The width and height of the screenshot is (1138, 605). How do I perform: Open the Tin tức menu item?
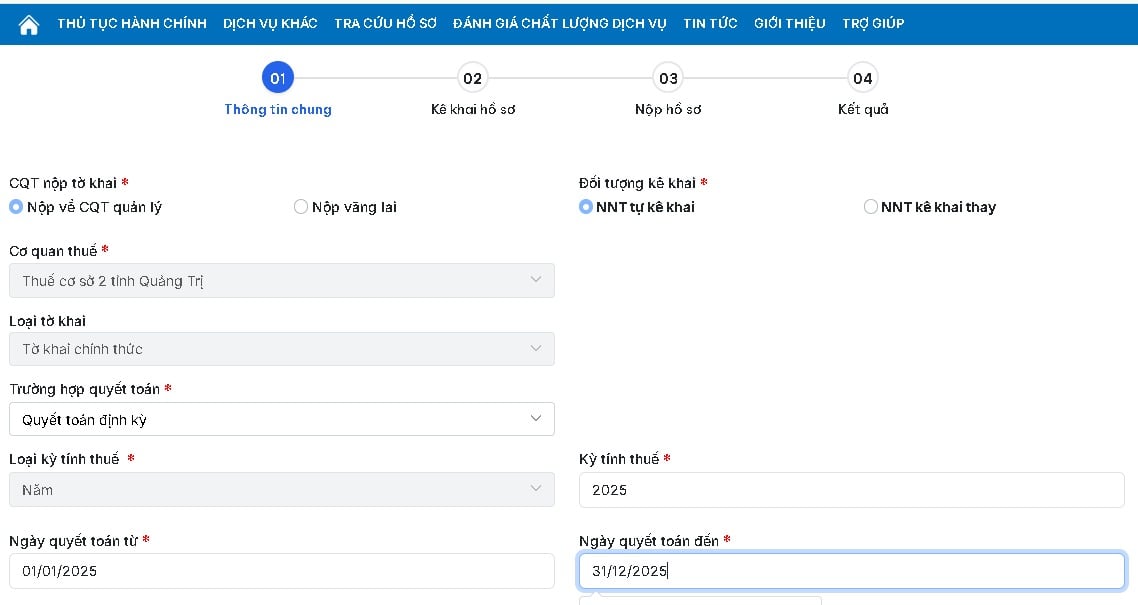pyautogui.click(x=710, y=23)
